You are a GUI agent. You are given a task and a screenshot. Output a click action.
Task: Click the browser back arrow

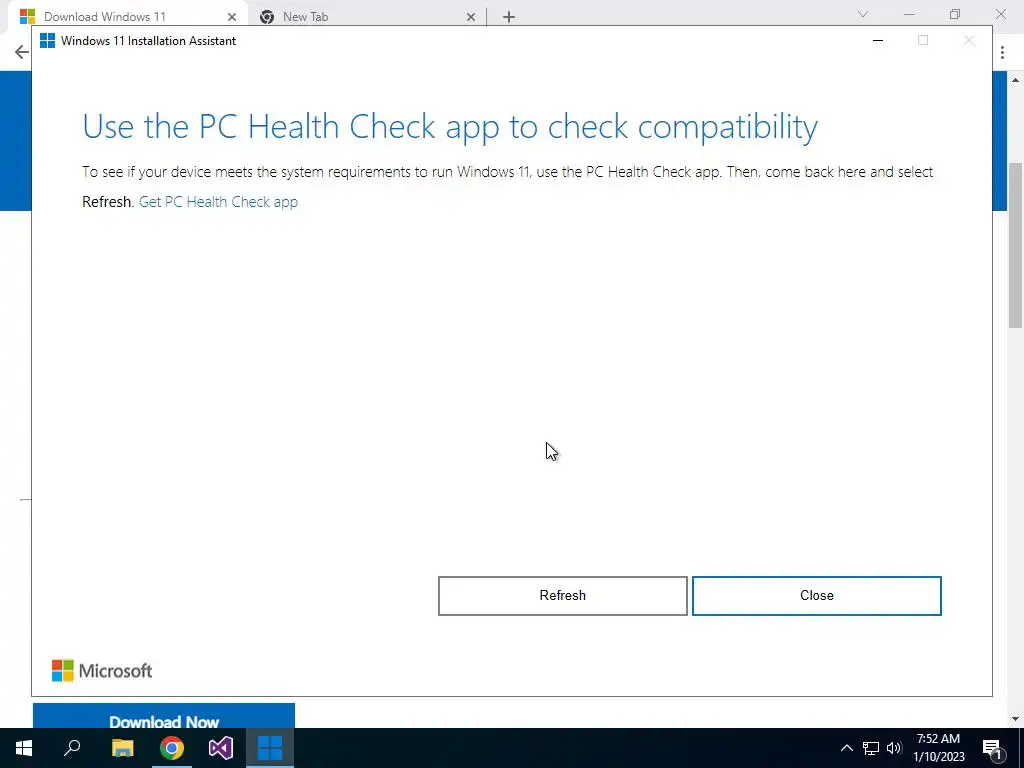22,52
